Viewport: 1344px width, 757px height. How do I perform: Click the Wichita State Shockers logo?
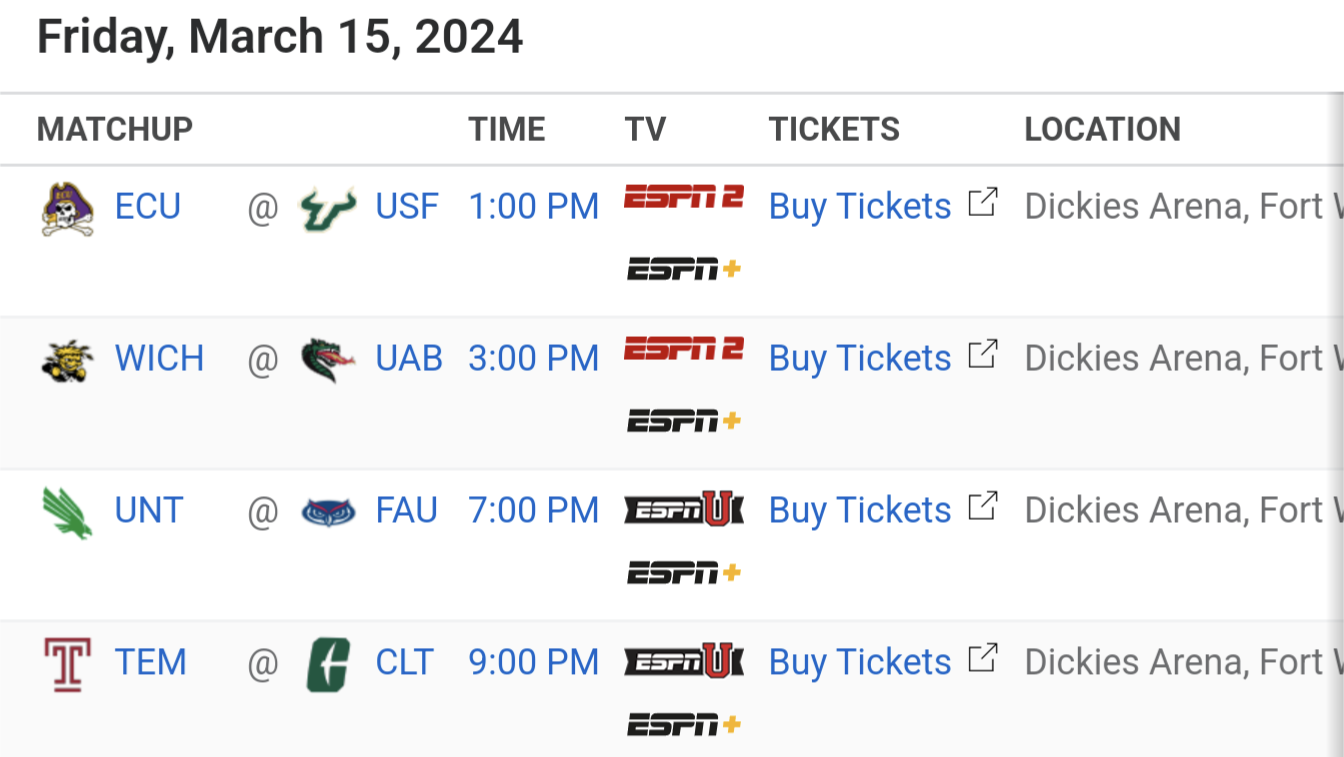click(67, 360)
